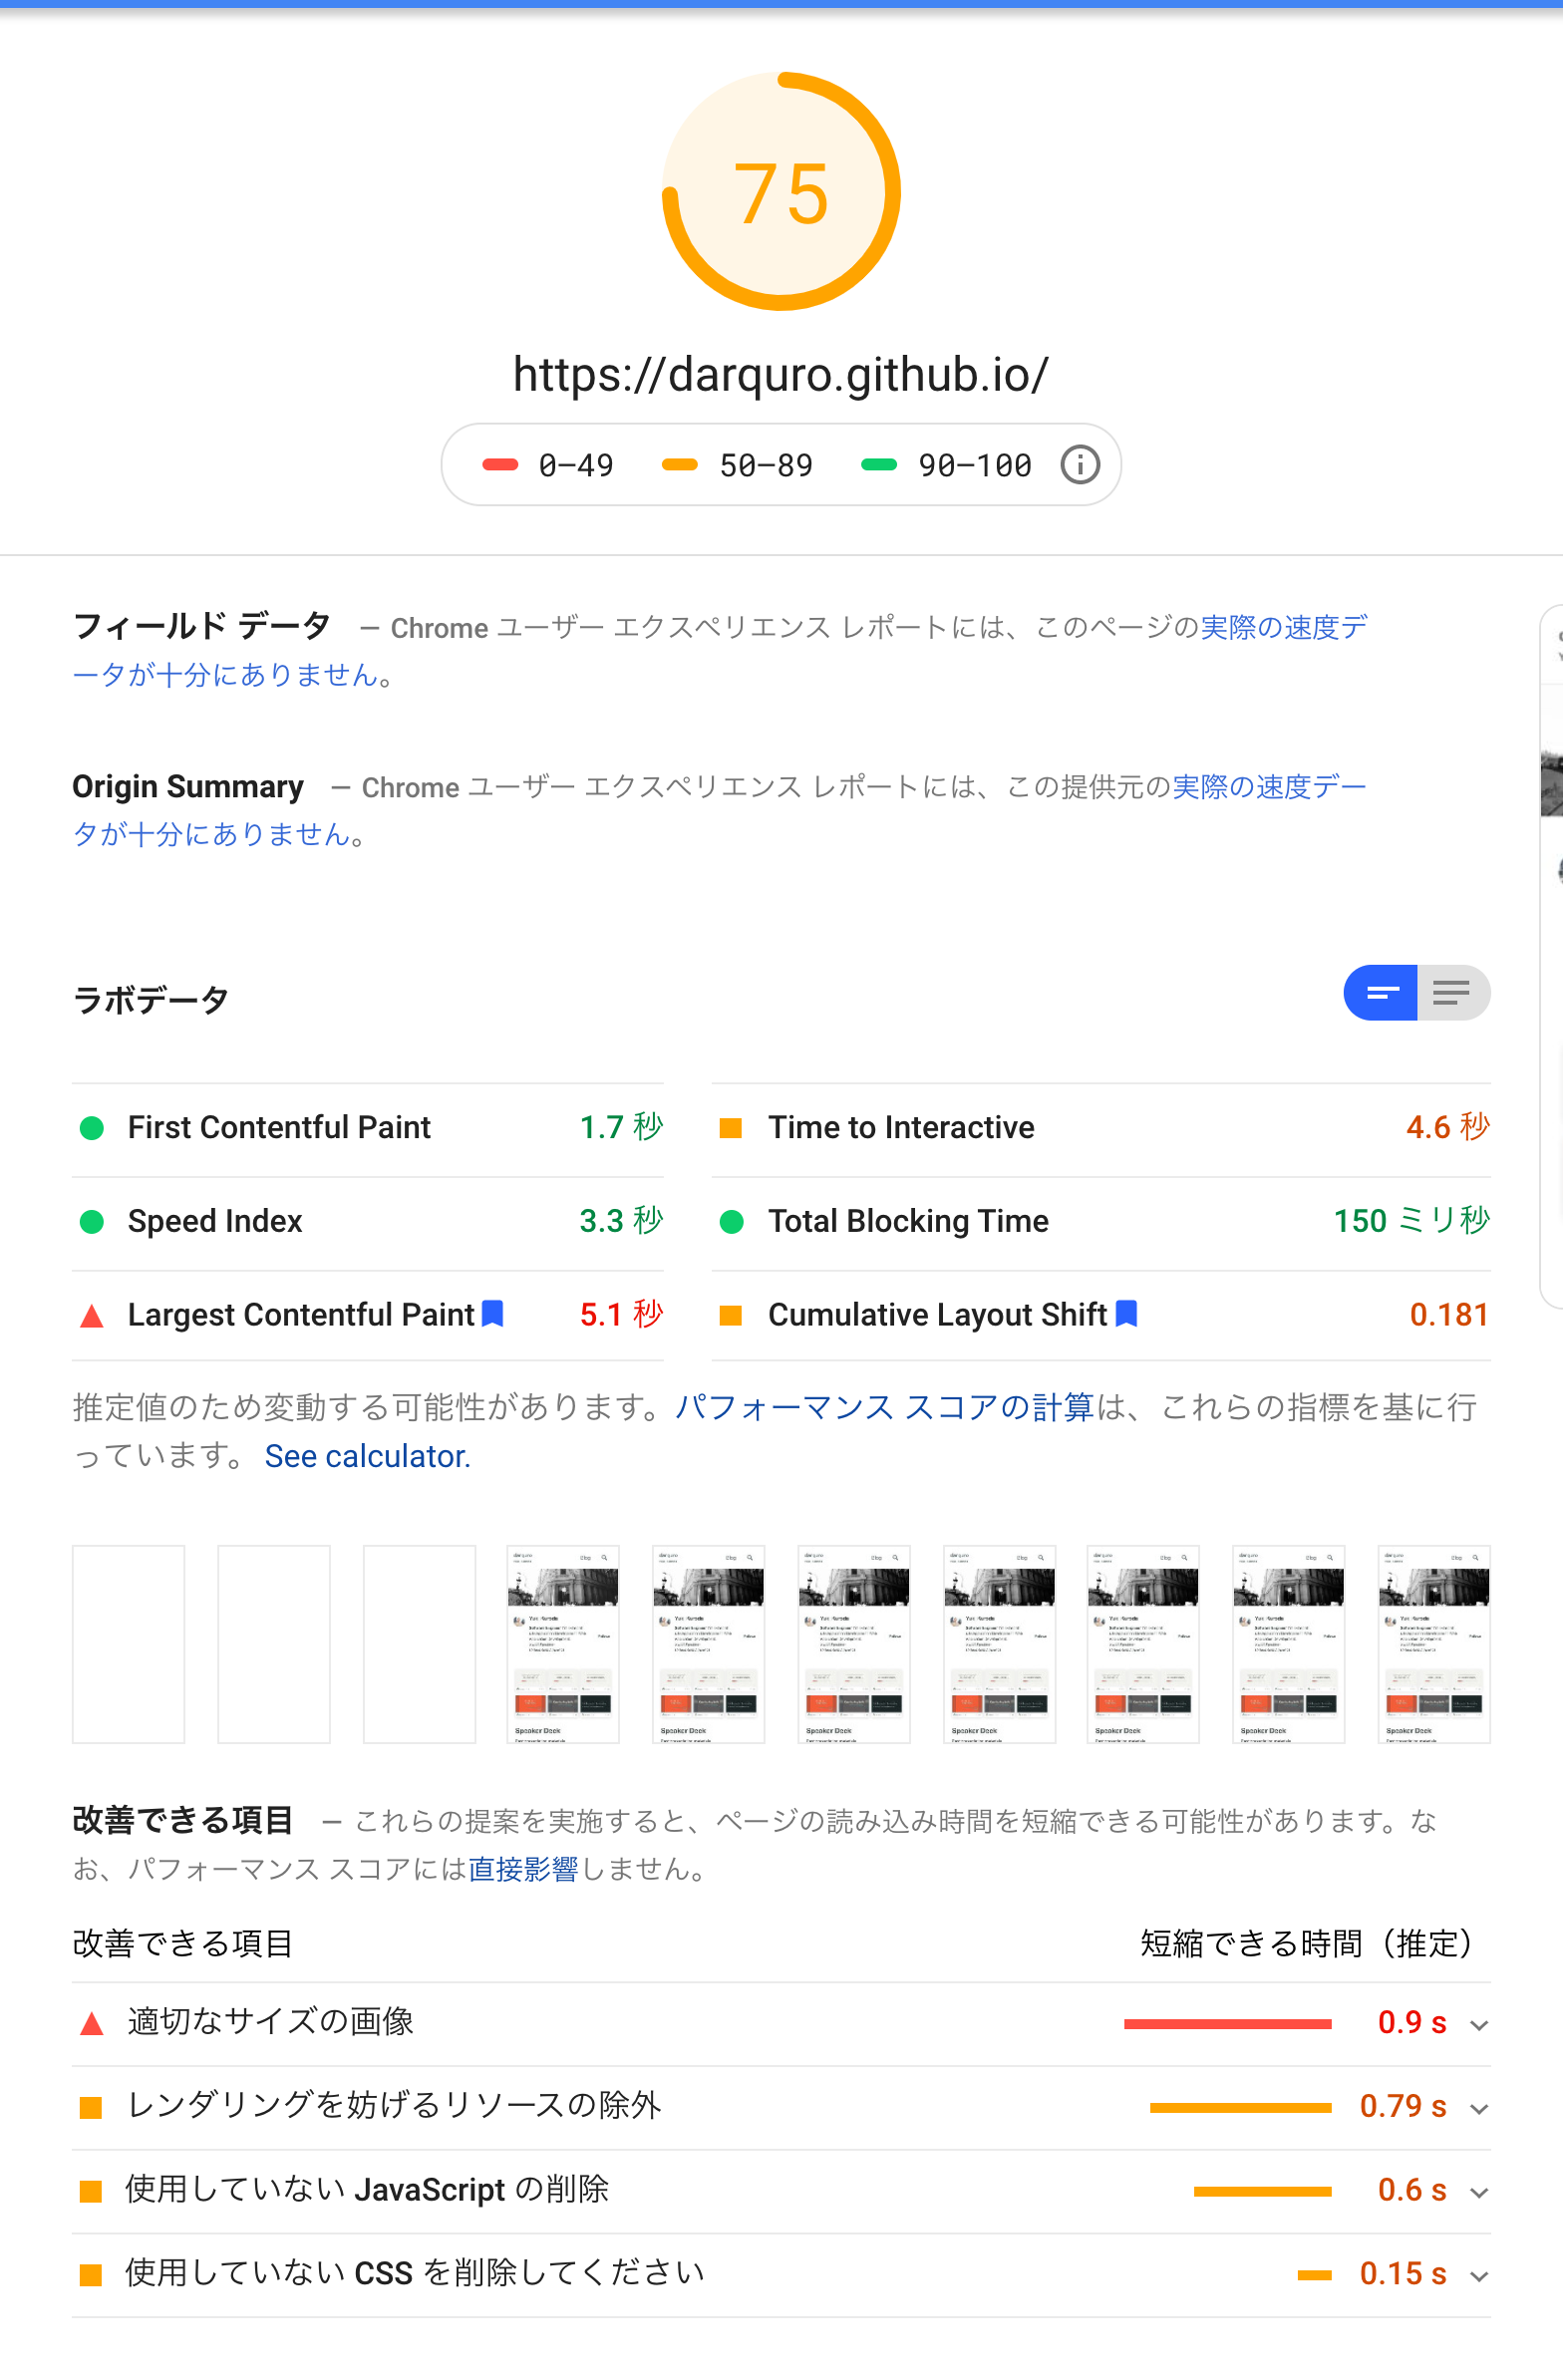Click the Largest Contentful Paint bookmark icon
The width and height of the screenshot is (1563, 2380).
(x=492, y=1313)
